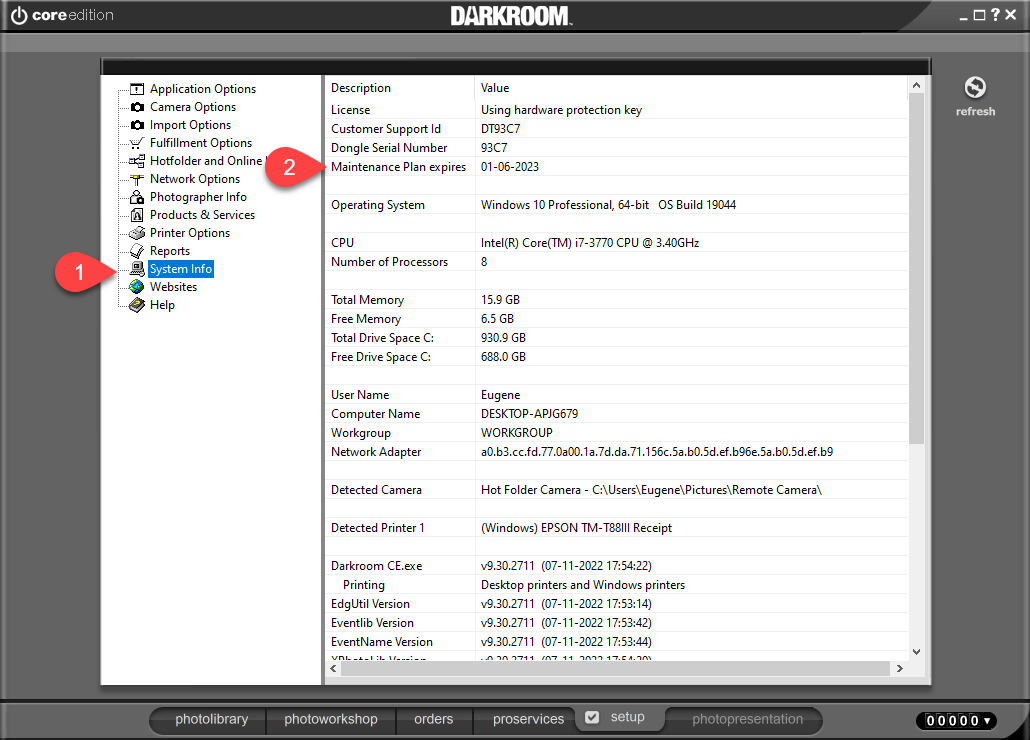Open Websites entry
The image size is (1030, 740).
(173, 287)
